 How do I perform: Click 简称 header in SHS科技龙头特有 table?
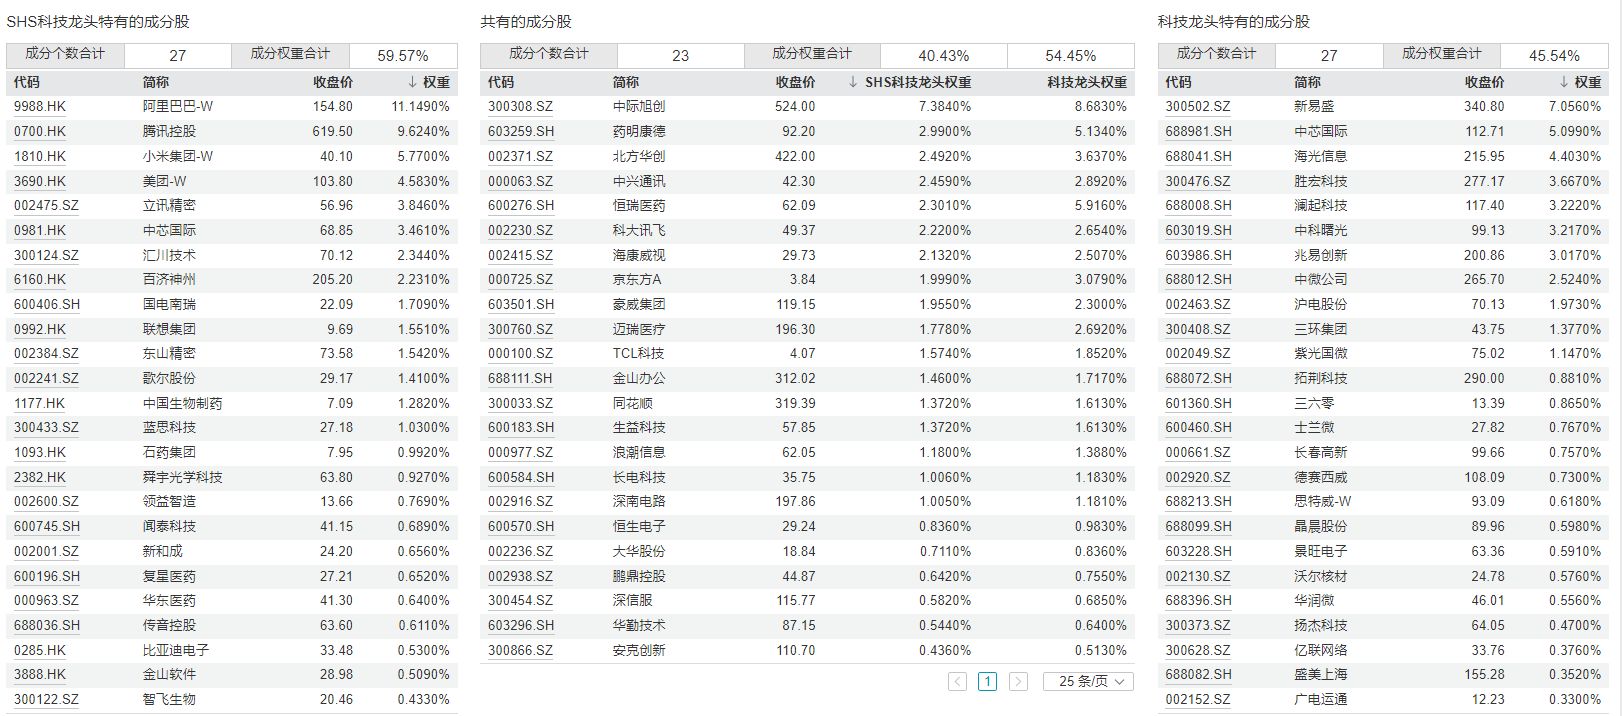click(156, 82)
